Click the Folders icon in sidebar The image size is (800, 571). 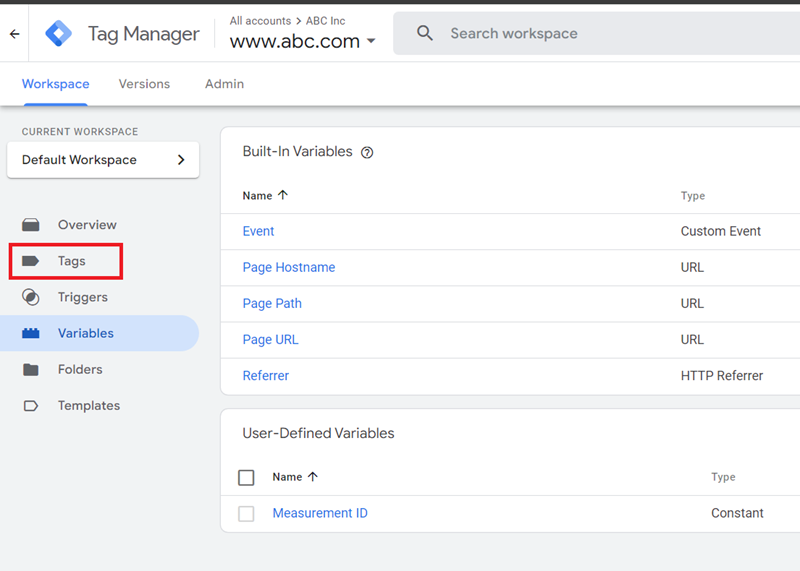31,369
